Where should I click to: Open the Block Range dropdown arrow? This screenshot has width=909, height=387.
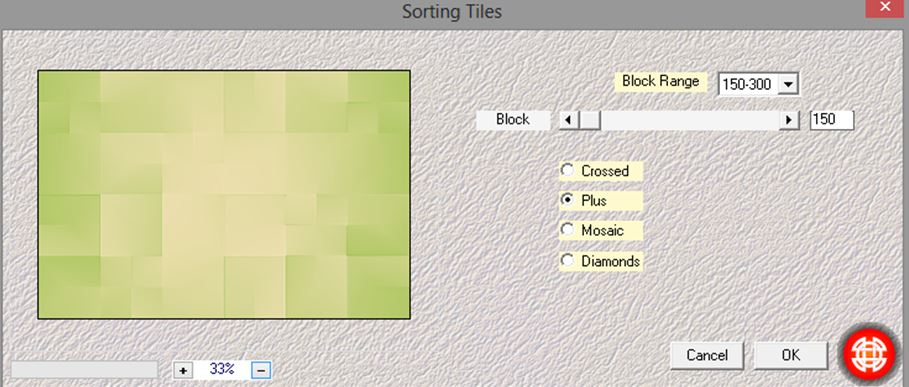pos(787,85)
